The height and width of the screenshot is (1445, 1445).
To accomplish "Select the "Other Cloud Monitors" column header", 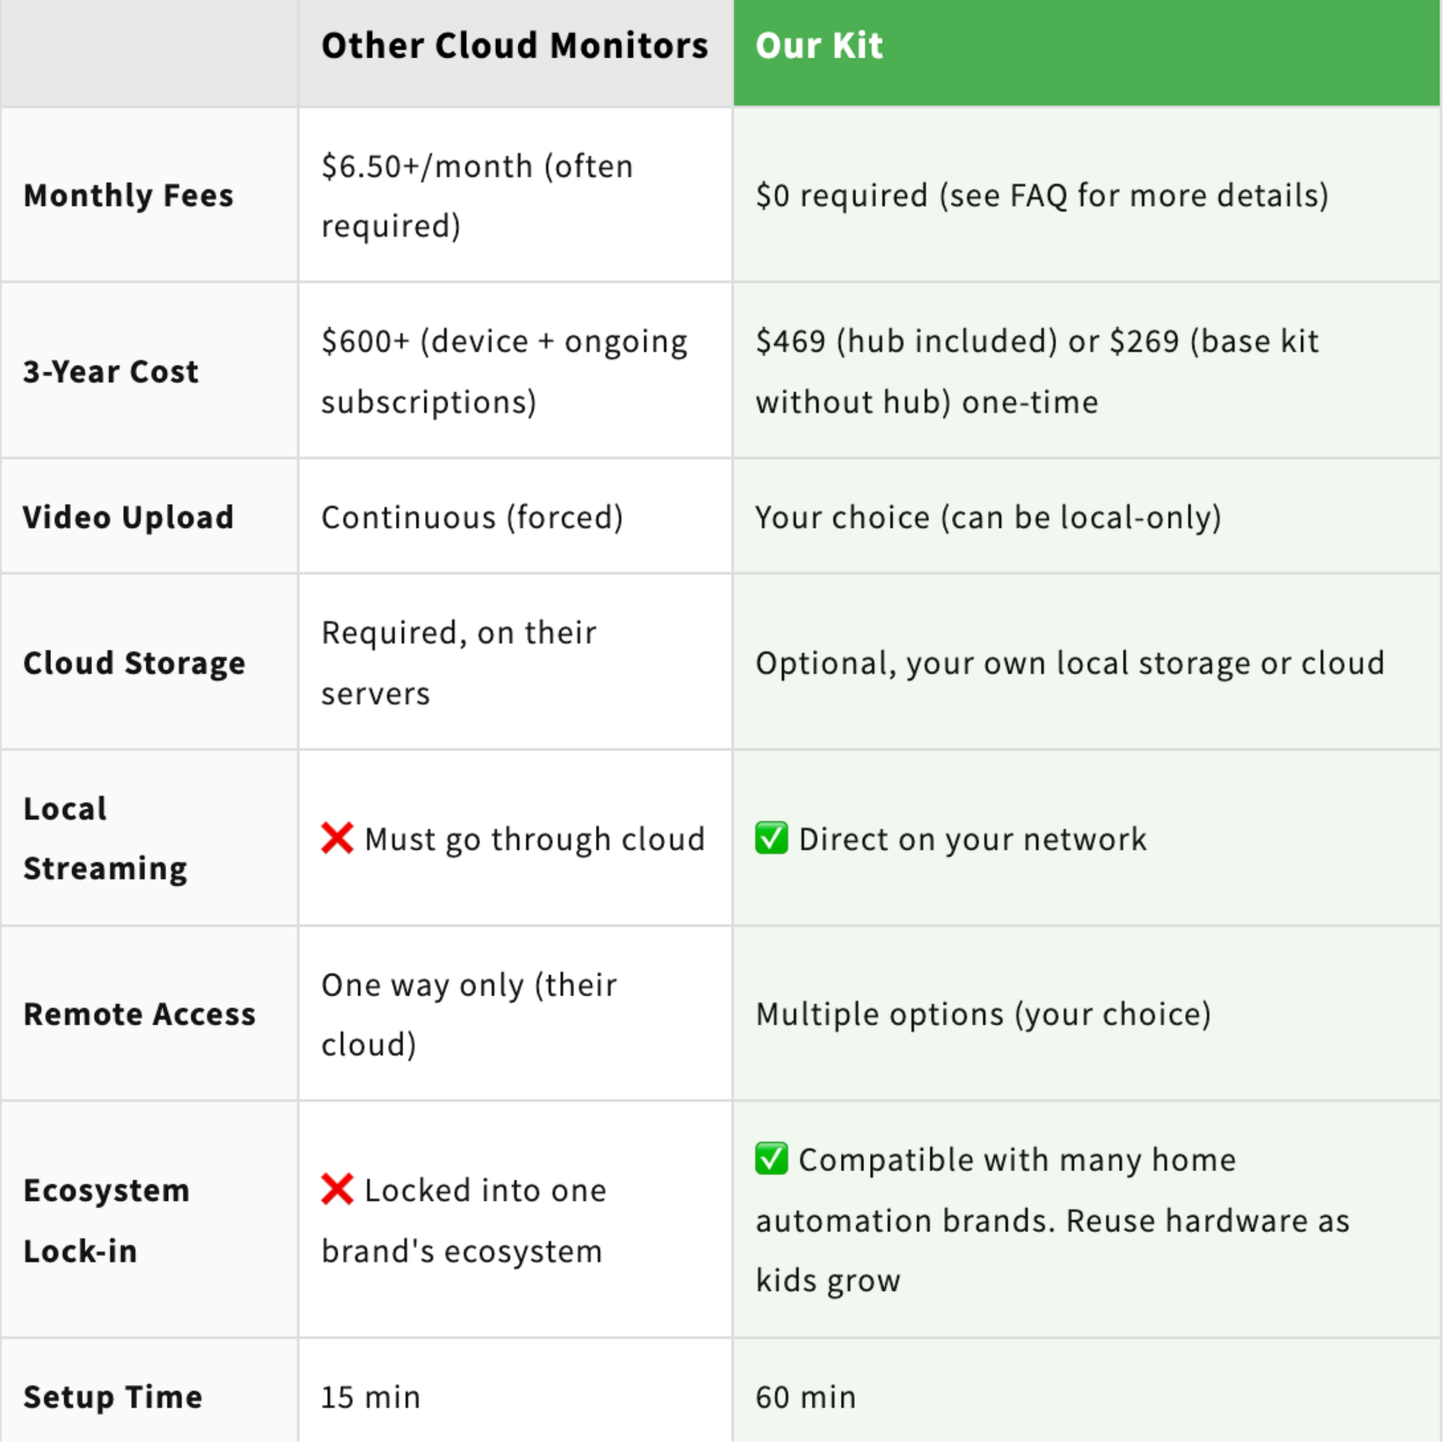I will pos(514,46).
